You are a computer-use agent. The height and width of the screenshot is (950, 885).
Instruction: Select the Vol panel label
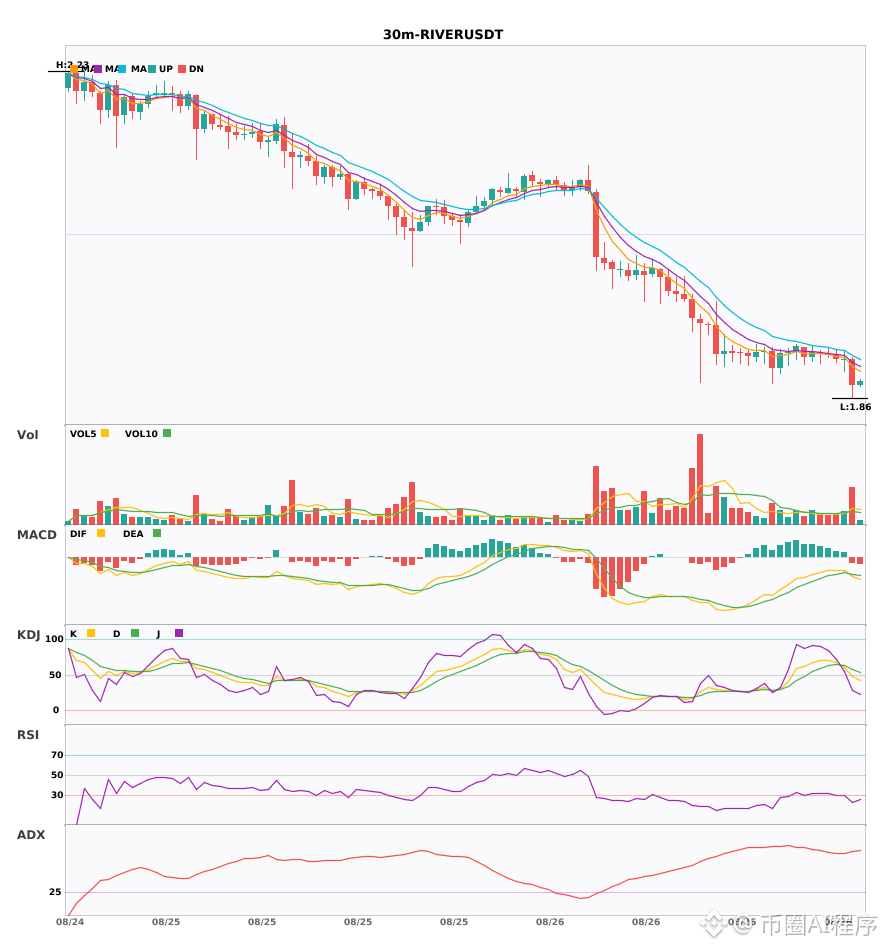pos(27,434)
